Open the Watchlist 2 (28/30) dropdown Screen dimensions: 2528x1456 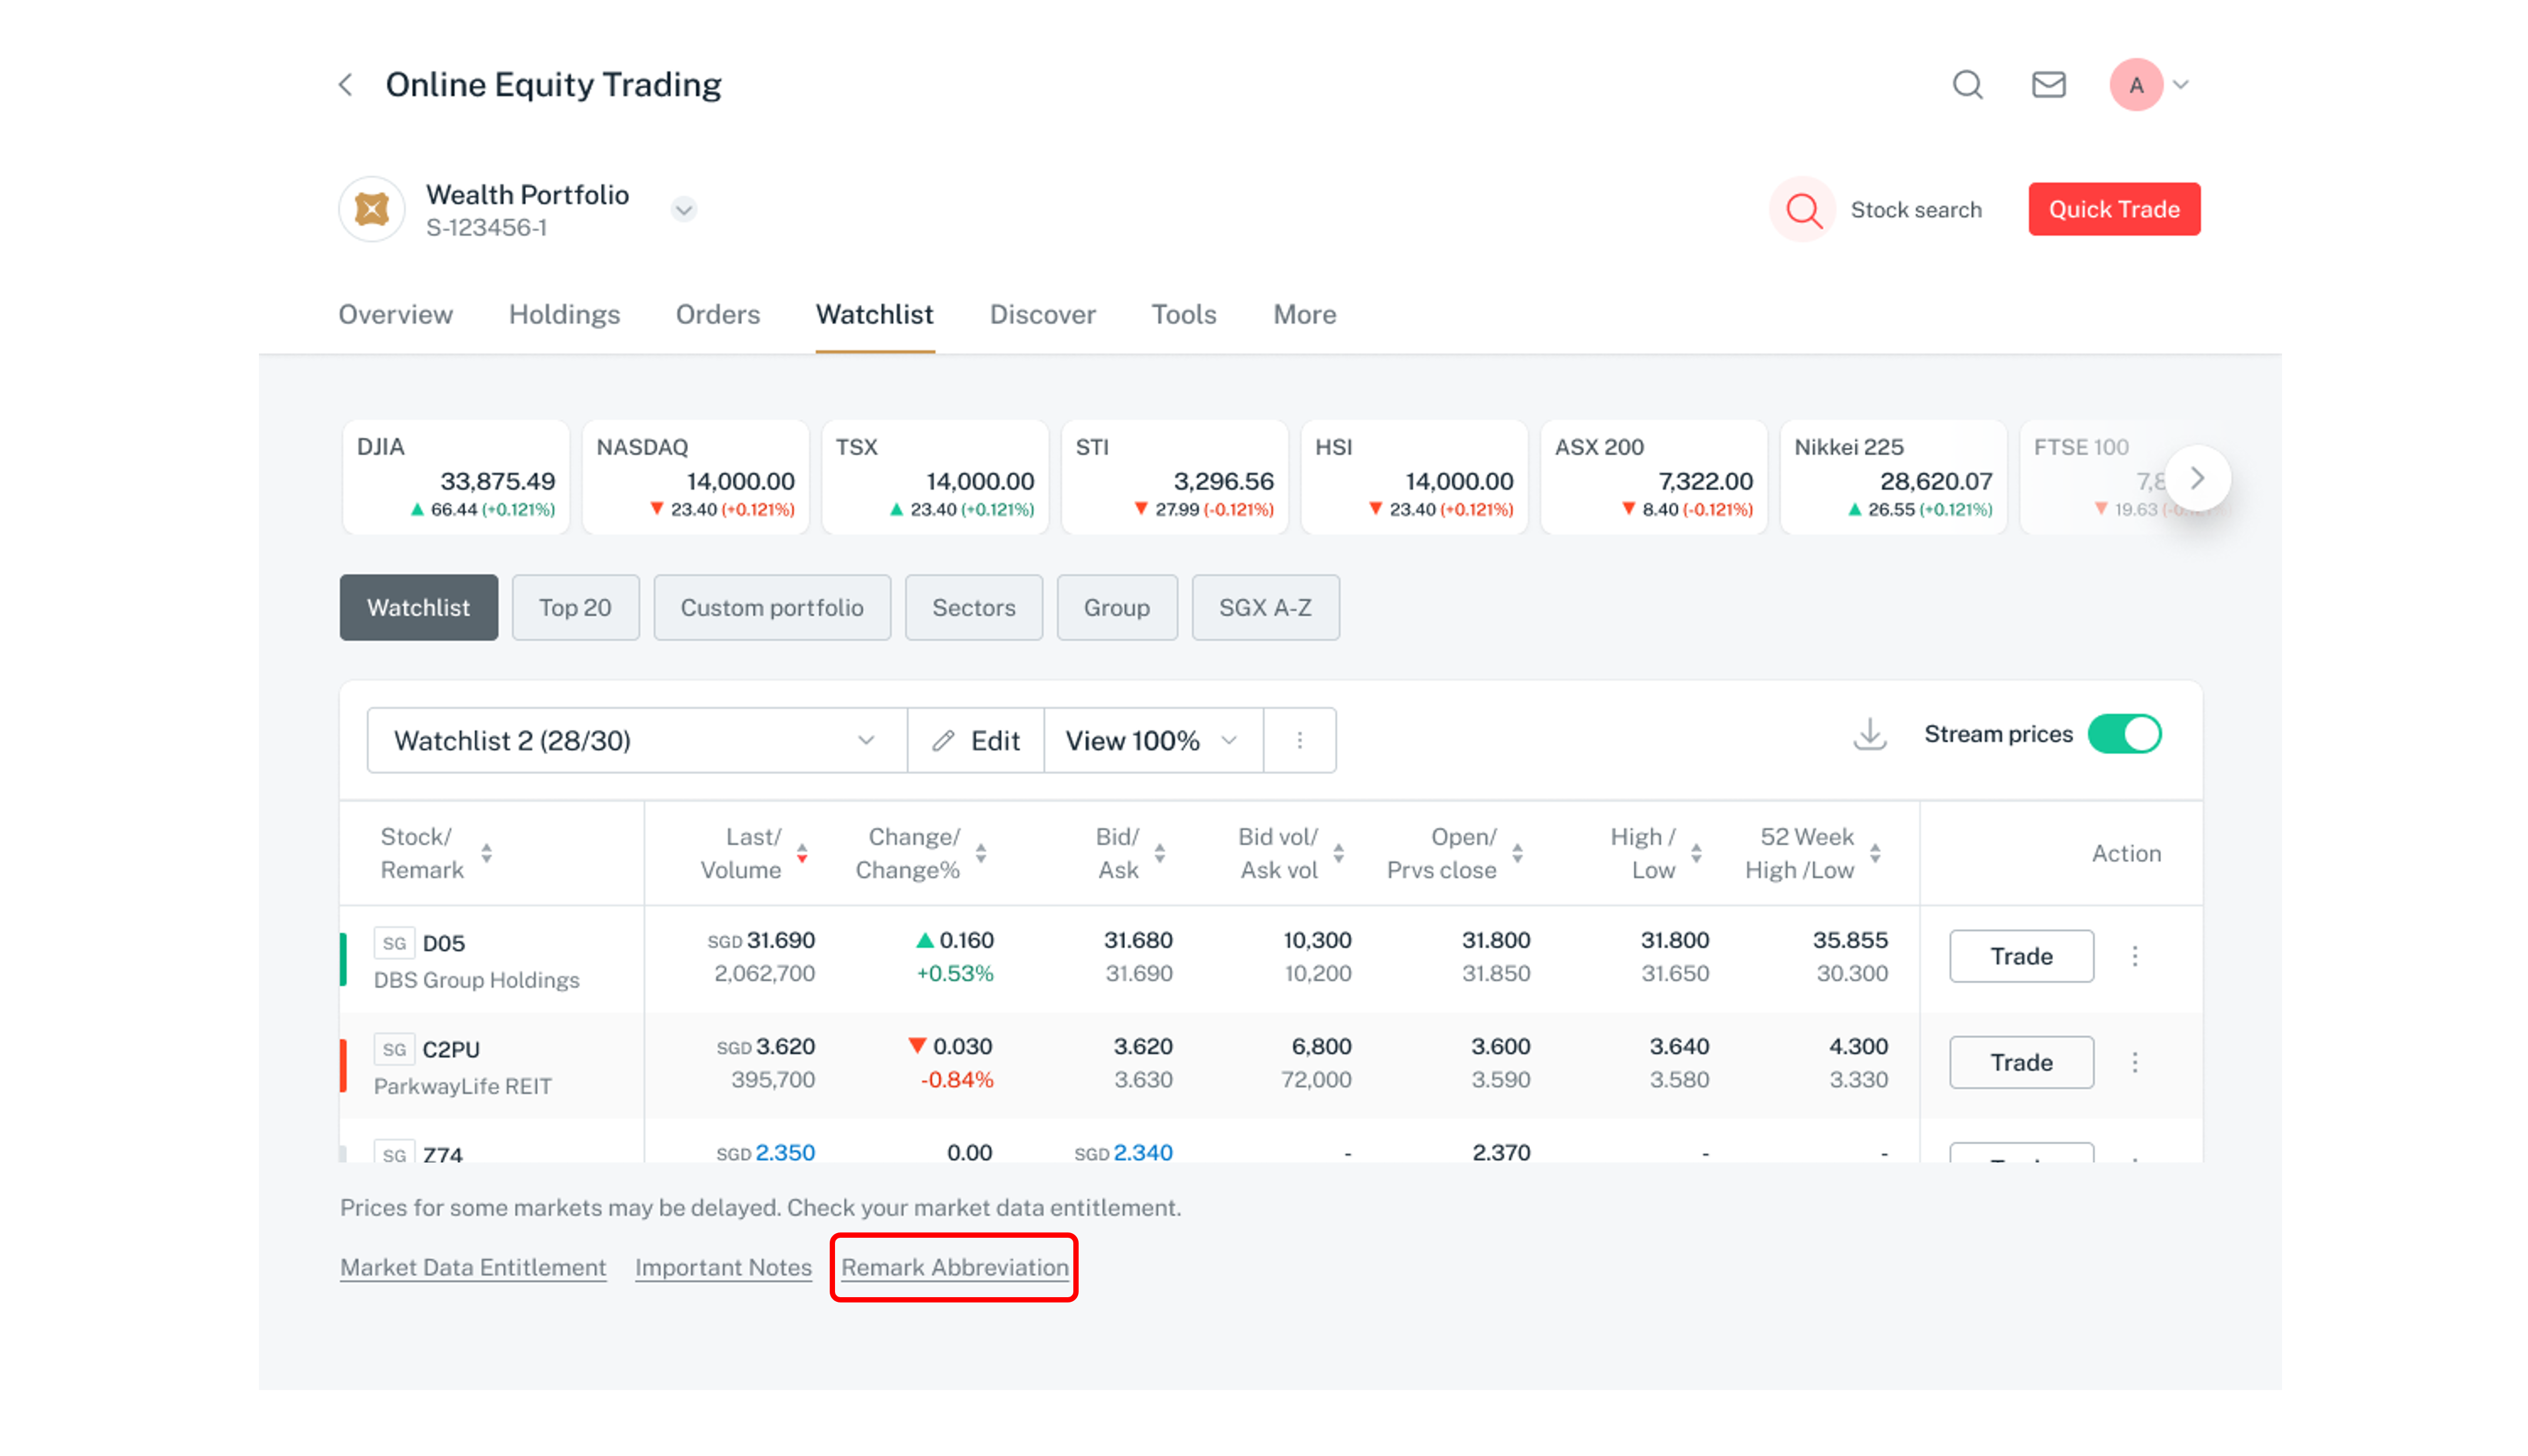(636, 740)
